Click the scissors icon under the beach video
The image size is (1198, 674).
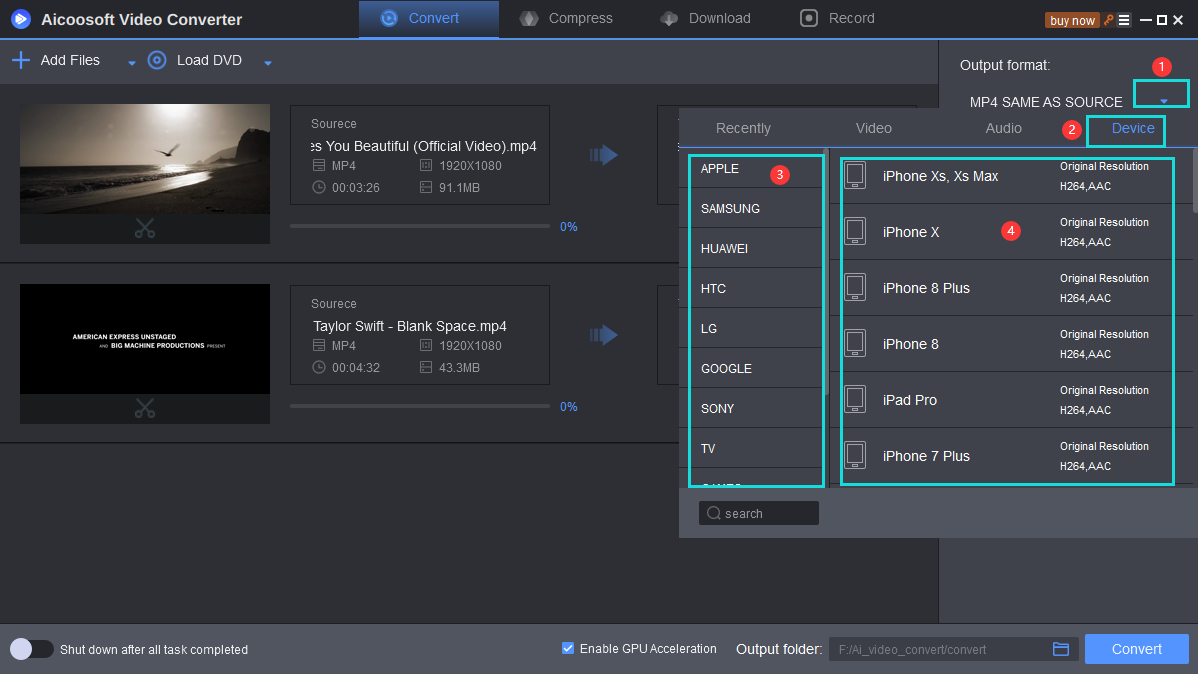(x=144, y=228)
